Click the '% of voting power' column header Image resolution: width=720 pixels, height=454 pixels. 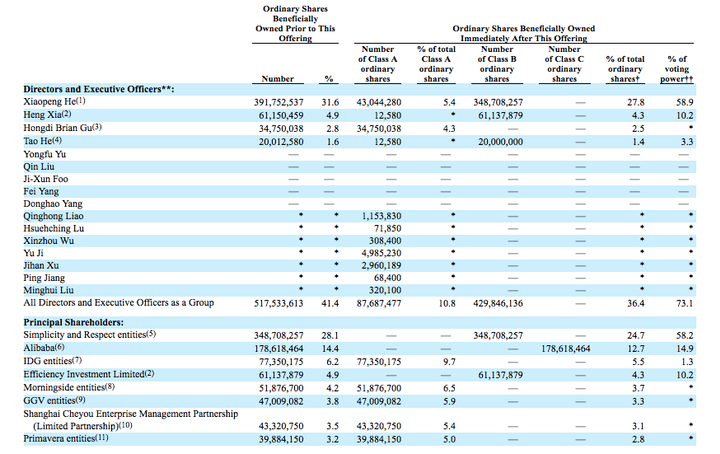pos(677,69)
